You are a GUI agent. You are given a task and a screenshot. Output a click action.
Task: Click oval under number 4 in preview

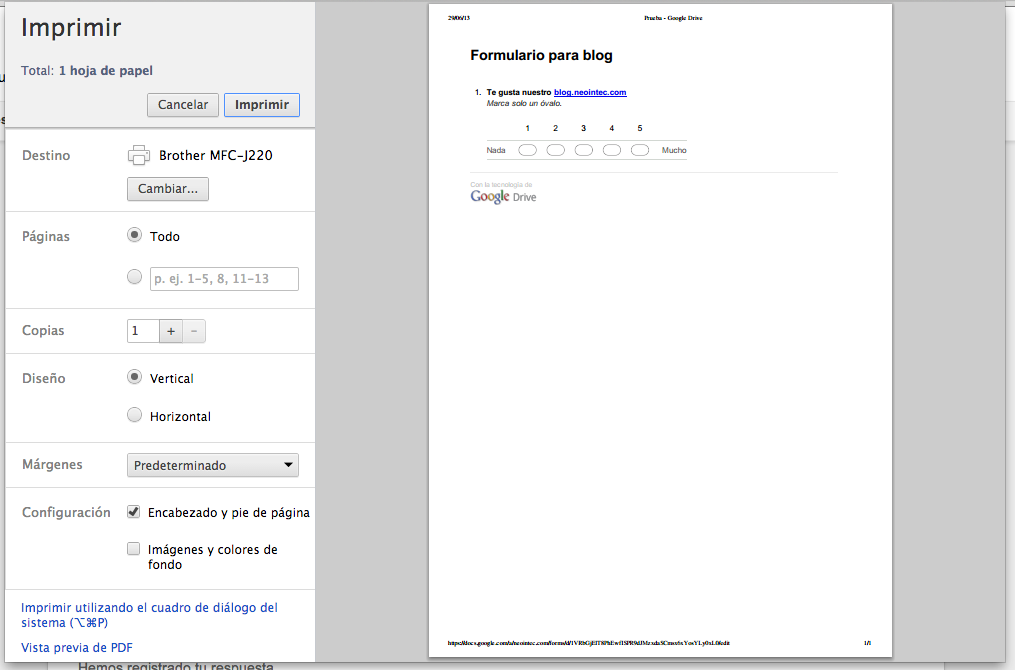(x=612, y=150)
